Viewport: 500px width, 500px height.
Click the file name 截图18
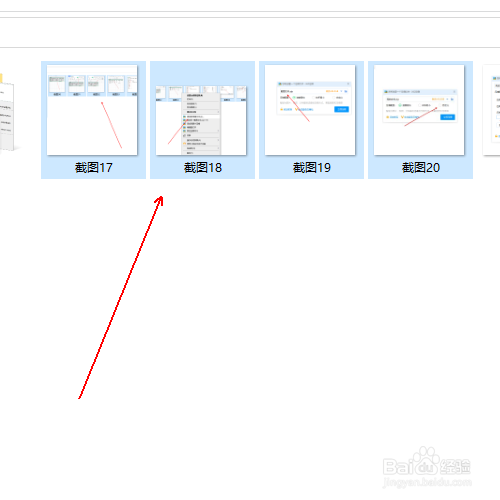click(203, 167)
